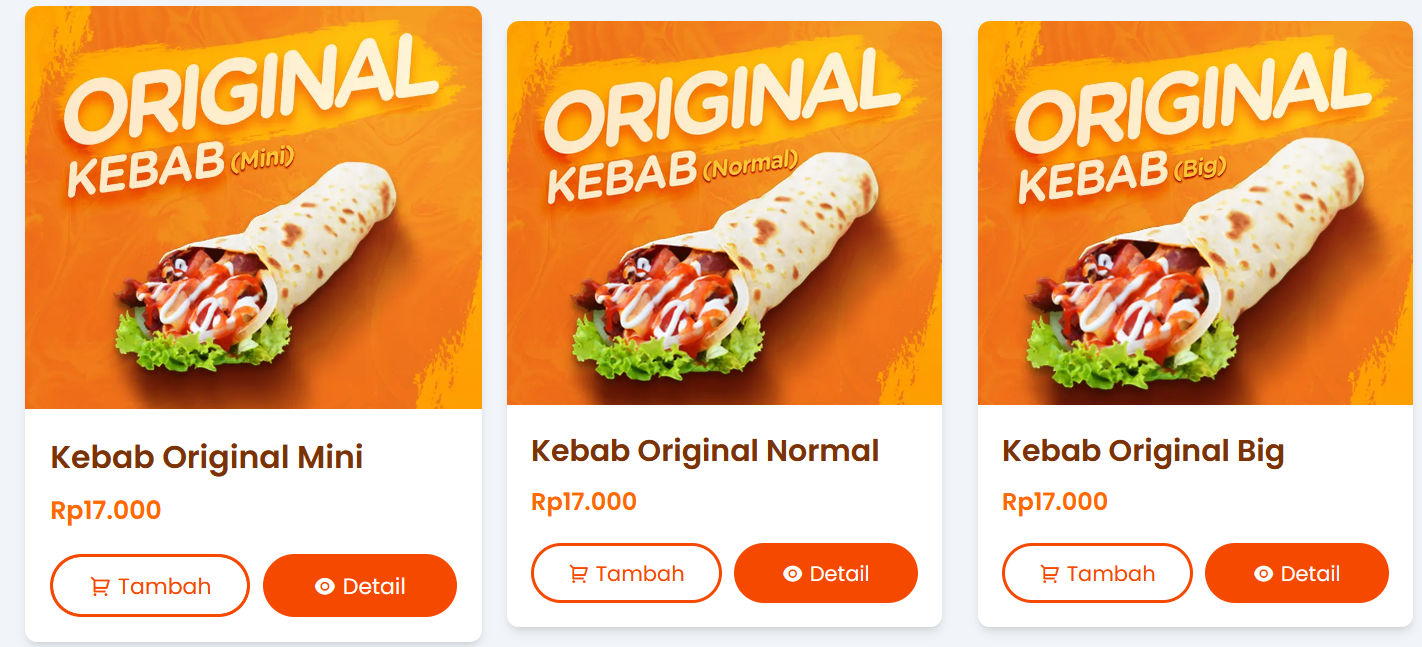Click Rp17.000 price on Kebab Original Mini
This screenshot has width=1422, height=647.
pos(106,511)
